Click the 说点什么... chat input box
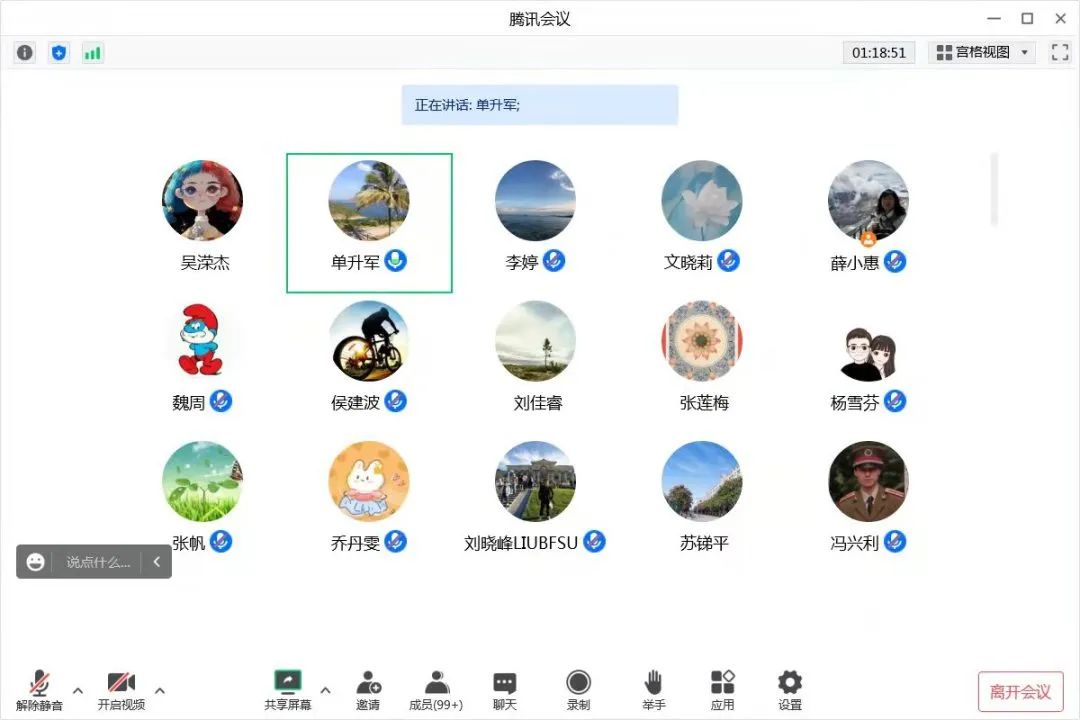Viewport: 1080px width, 720px height. pyautogui.click(x=98, y=562)
